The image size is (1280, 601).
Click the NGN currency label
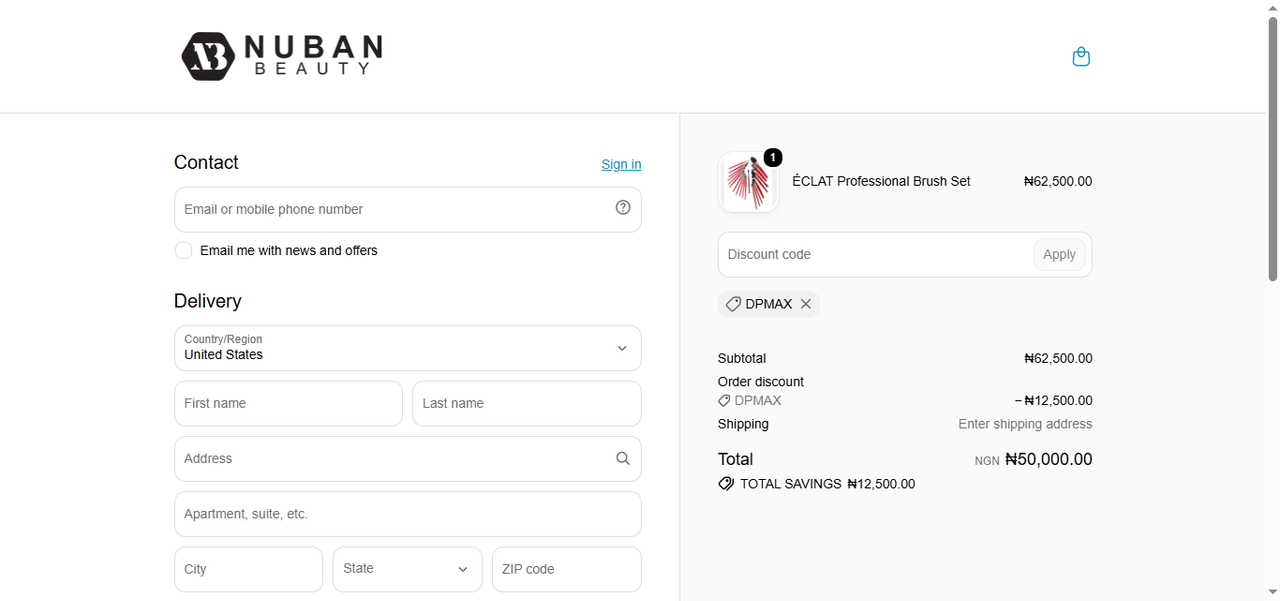click(x=987, y=461)
